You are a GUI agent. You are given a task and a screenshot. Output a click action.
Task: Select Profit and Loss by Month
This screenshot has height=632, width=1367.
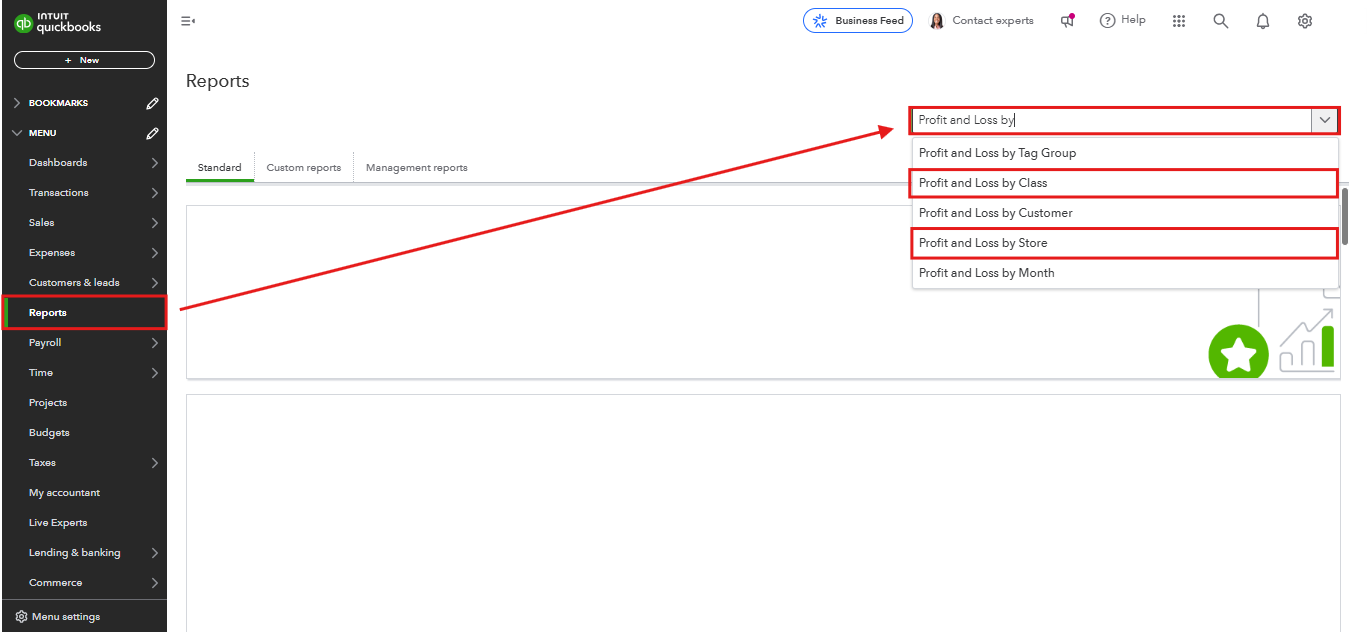[1125, 273]
